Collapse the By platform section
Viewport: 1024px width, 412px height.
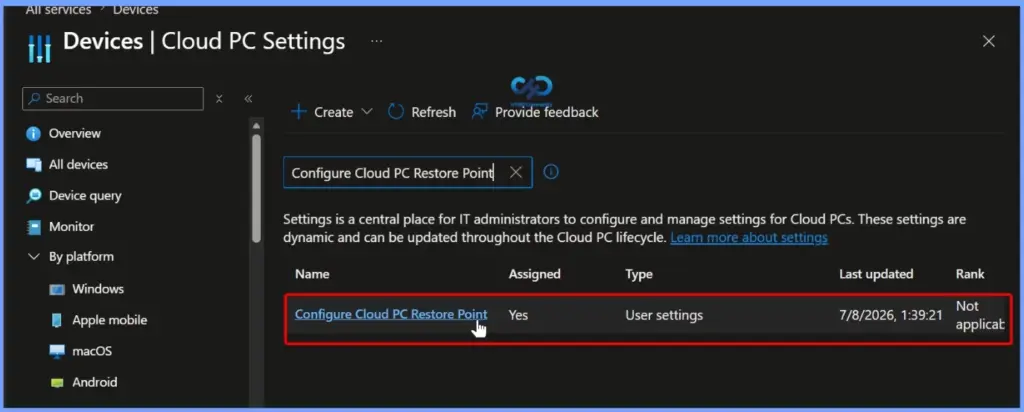click(x=34, y=257)
